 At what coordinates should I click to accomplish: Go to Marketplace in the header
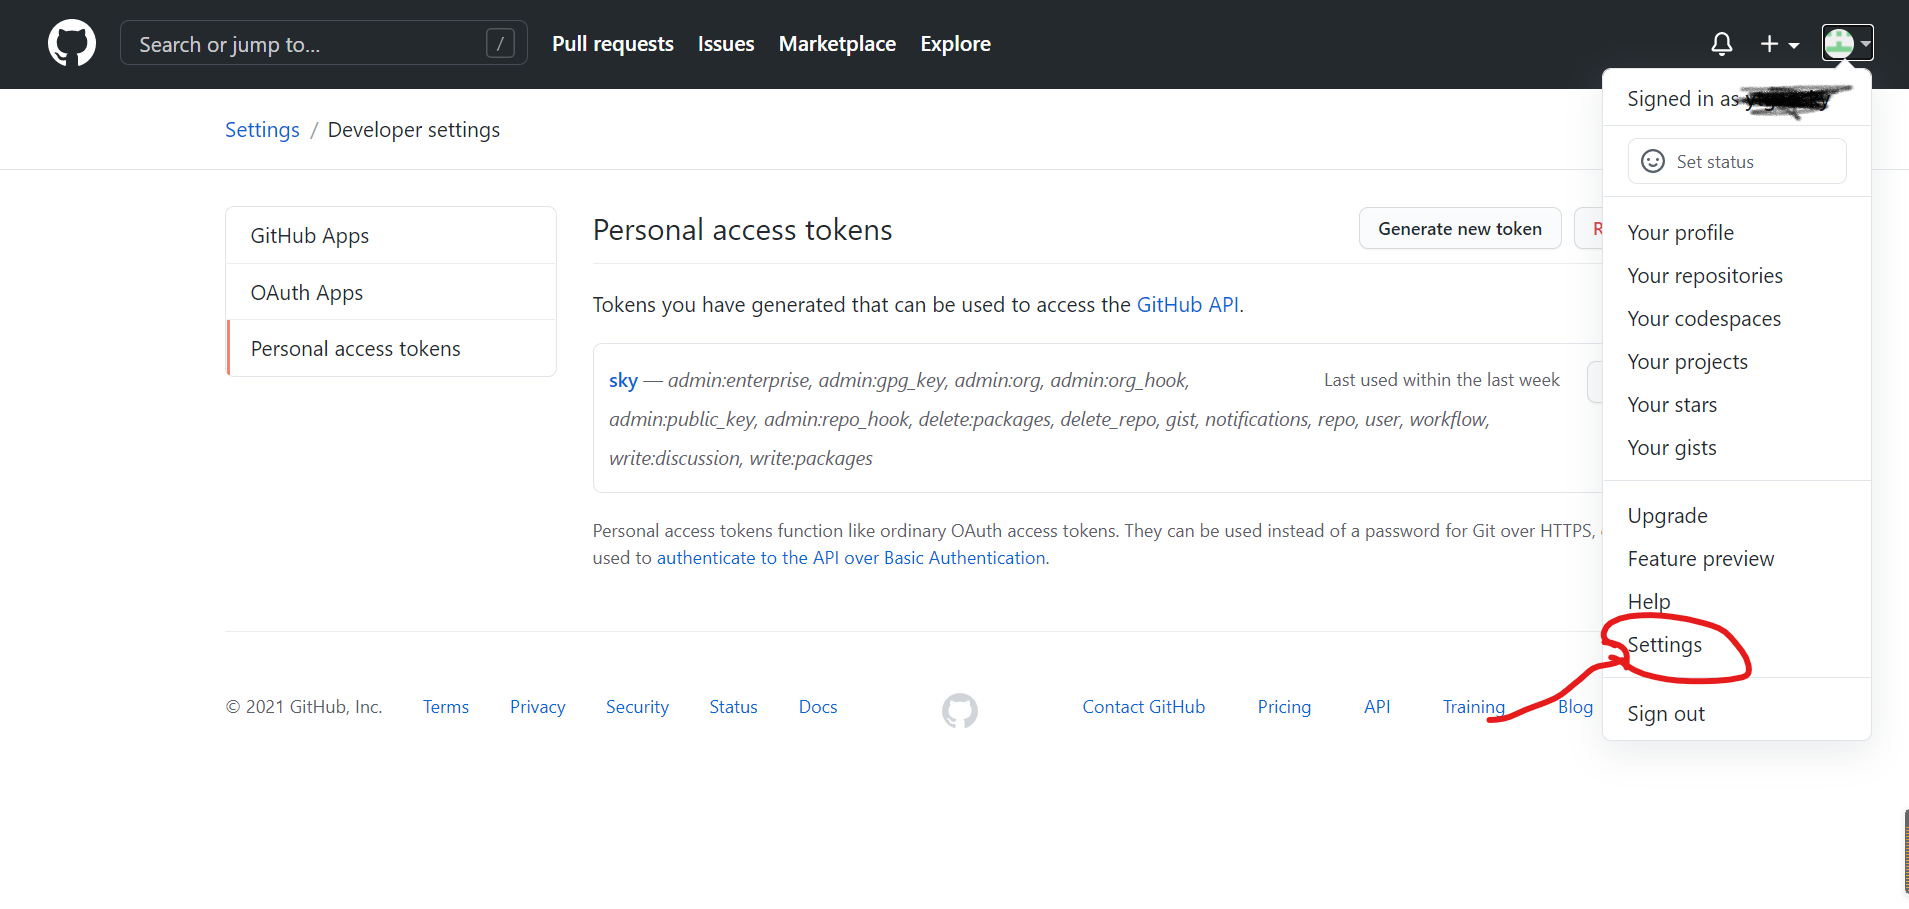837,44
